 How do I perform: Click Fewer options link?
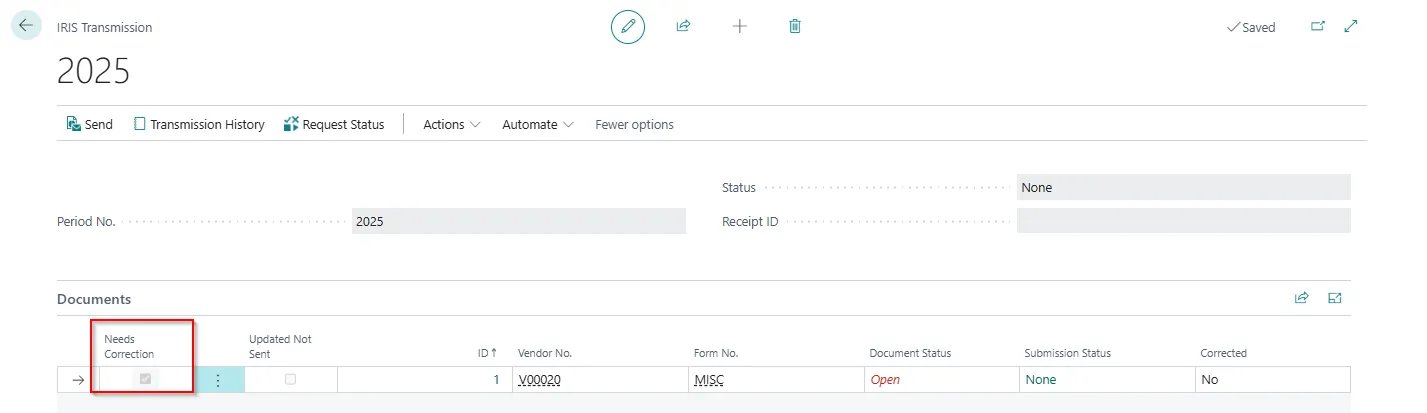pyautogui.click(x=634, y=125)
